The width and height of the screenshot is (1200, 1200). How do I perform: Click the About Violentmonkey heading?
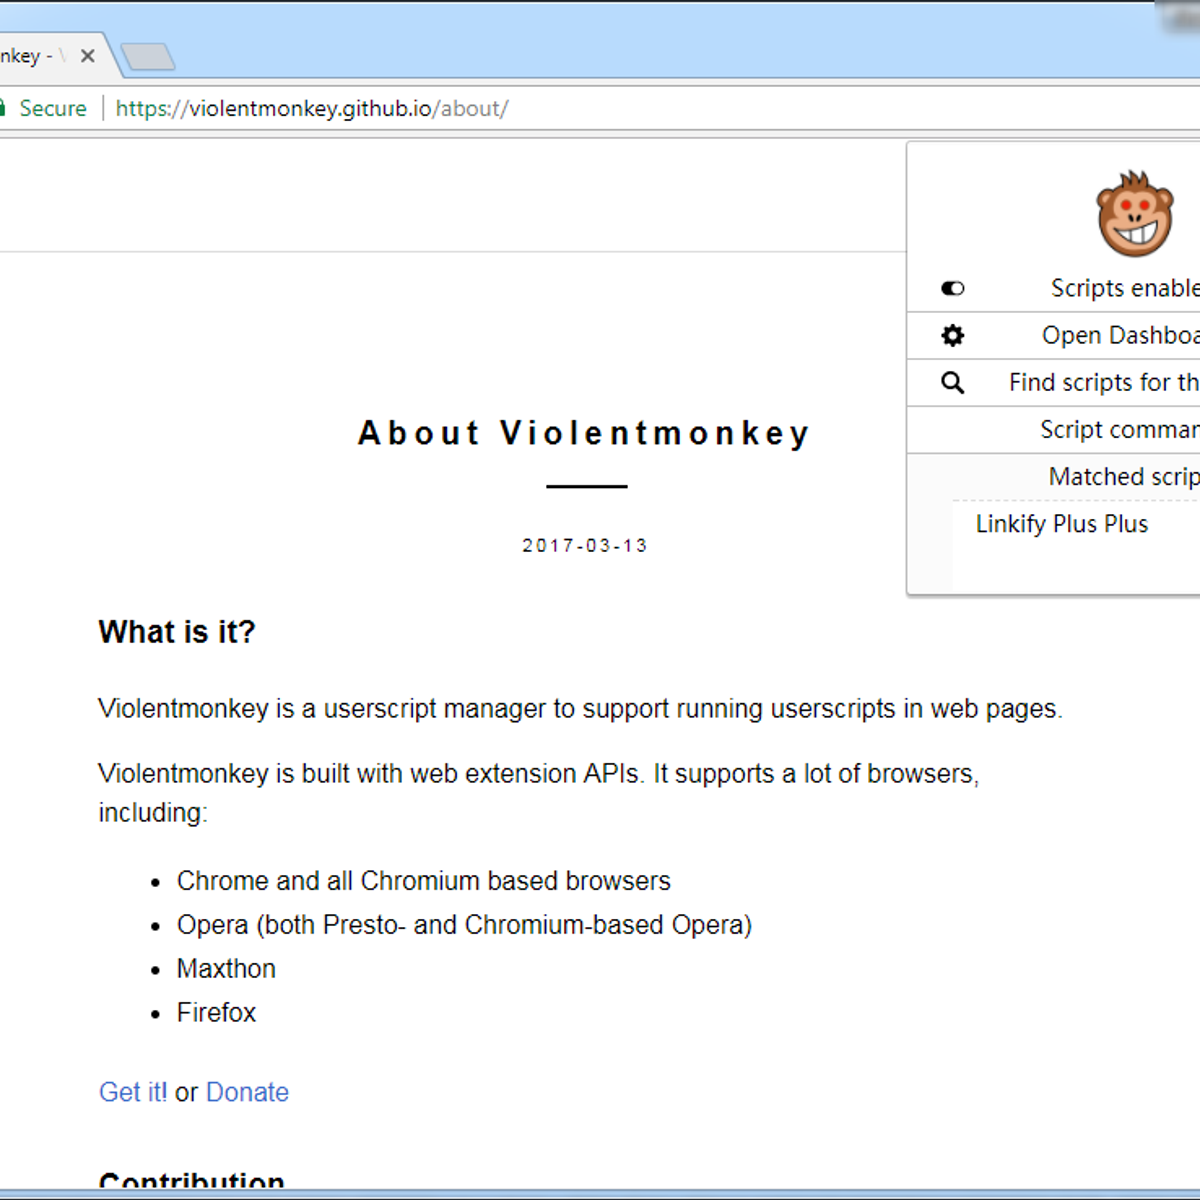(584, 433)
